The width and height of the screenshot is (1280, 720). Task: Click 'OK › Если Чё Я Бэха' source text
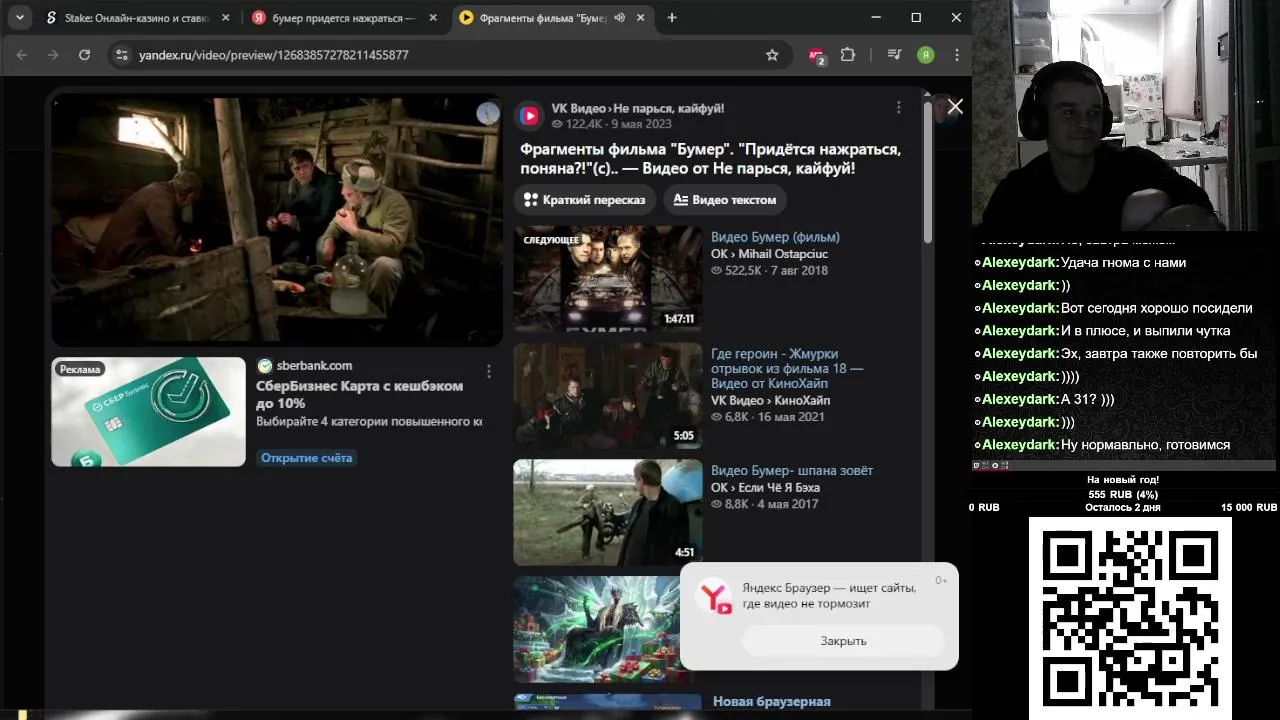point(765,488)
